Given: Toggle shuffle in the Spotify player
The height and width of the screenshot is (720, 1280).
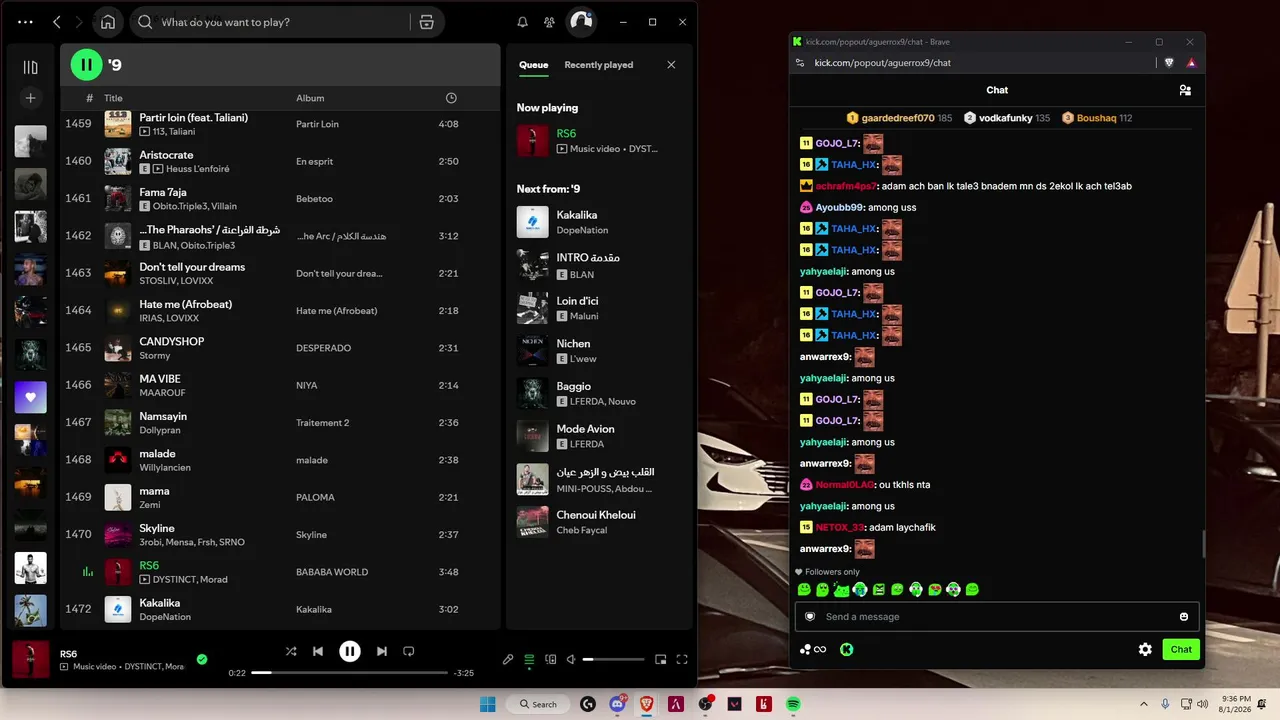Looking at the screenshot, I should pyautogui.click(x=291, y=651).
